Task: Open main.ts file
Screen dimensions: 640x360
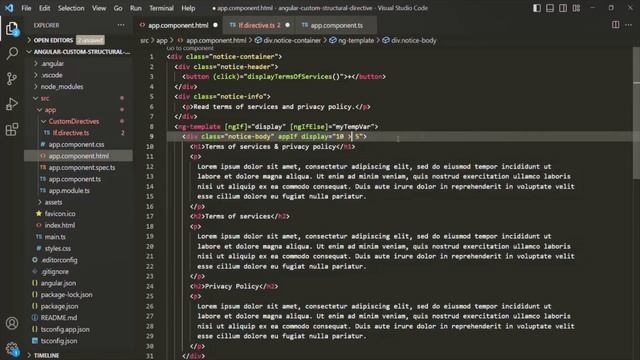Action: (x=55, y=237)
